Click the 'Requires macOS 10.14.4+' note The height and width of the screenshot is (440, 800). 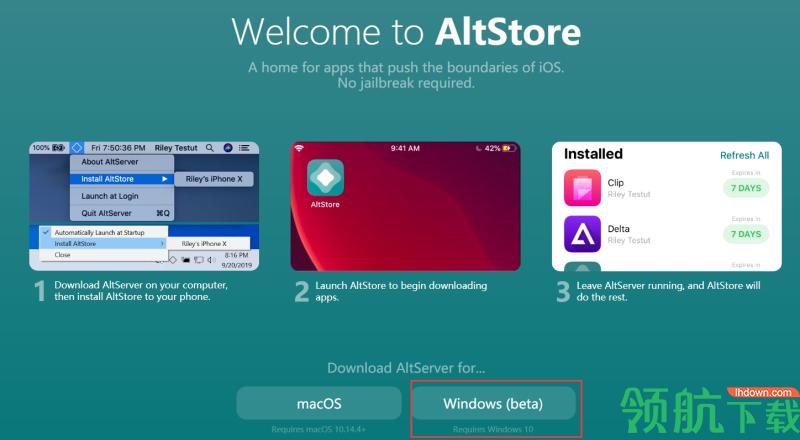(318, 429)
